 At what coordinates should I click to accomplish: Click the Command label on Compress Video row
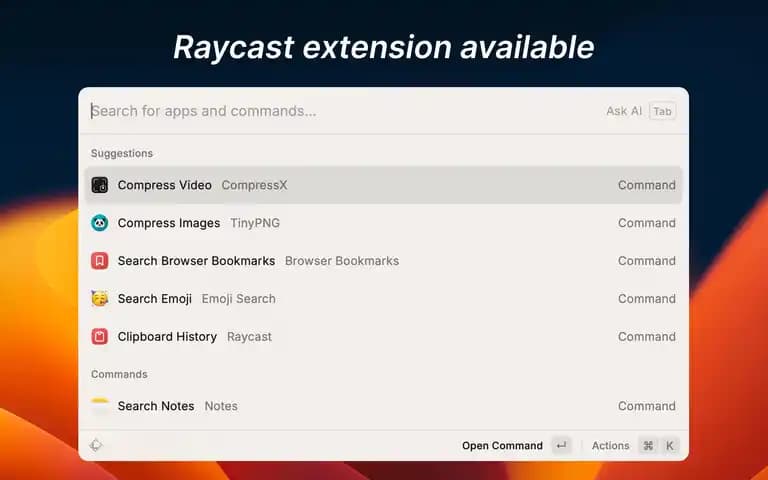(x=647, y=185)
